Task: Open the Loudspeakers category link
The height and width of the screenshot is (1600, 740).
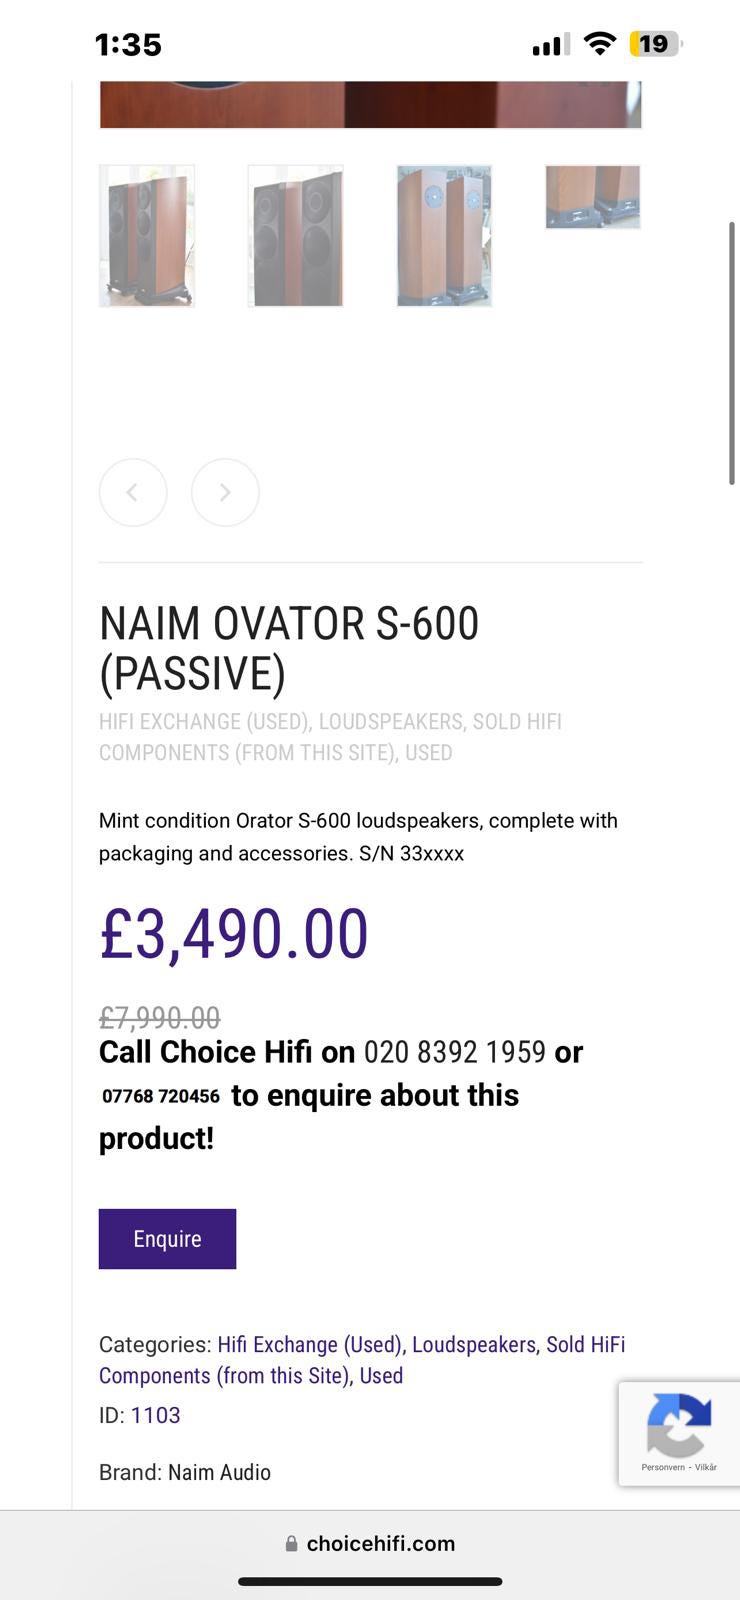Action: (x=474, y=1344)
